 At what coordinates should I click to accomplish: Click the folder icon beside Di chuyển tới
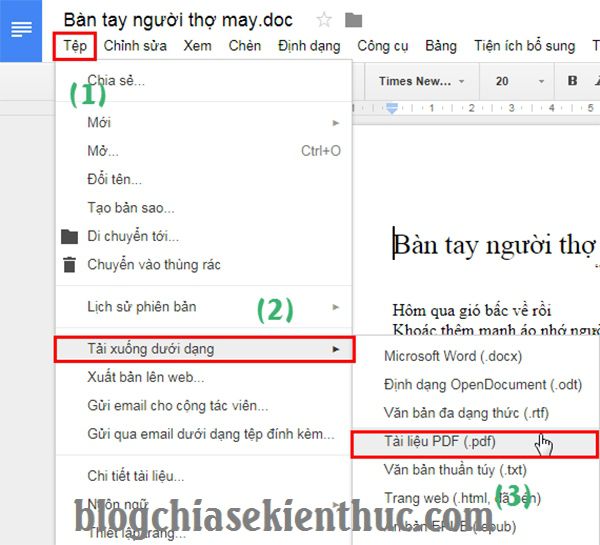pyautogui.click(x=70, y=237)
